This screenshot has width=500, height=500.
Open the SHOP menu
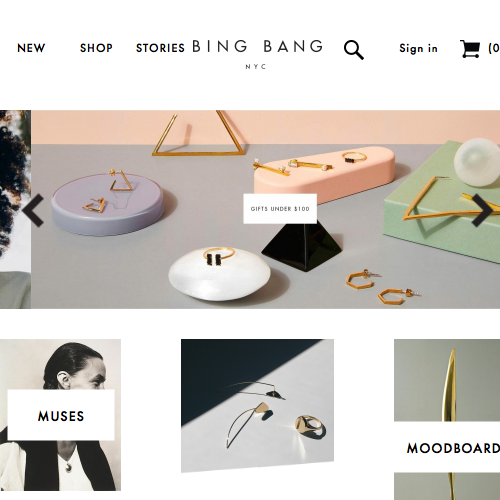tap(96, 48)
